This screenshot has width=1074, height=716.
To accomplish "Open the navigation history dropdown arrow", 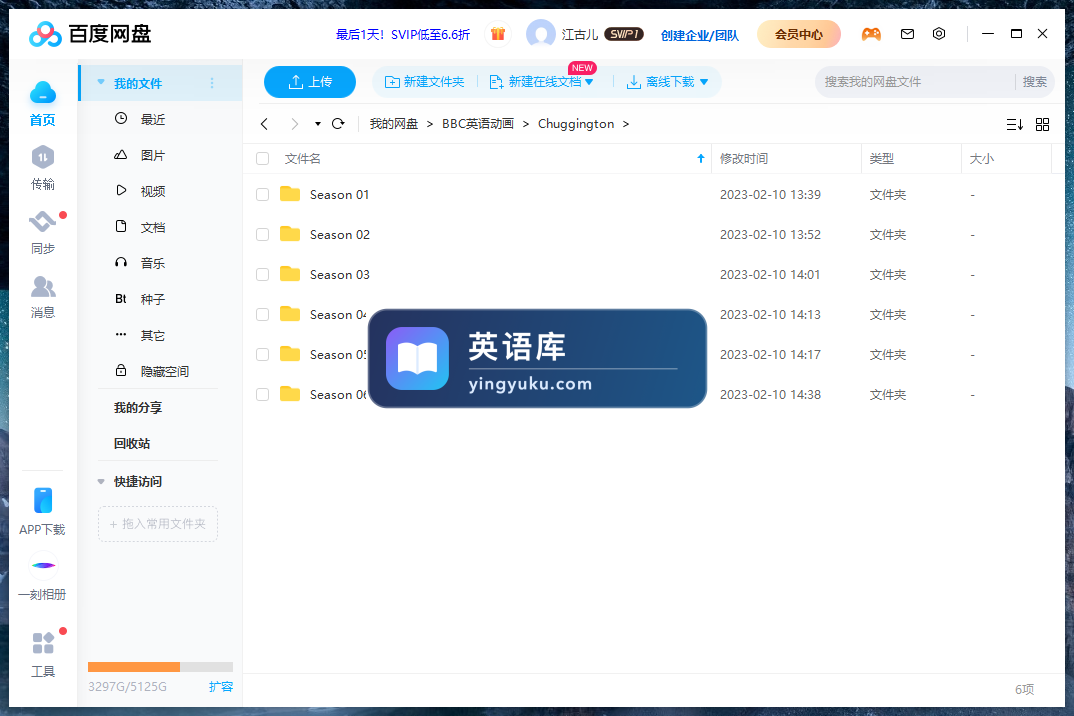I will pyautogui.click(x=318, y=124).
